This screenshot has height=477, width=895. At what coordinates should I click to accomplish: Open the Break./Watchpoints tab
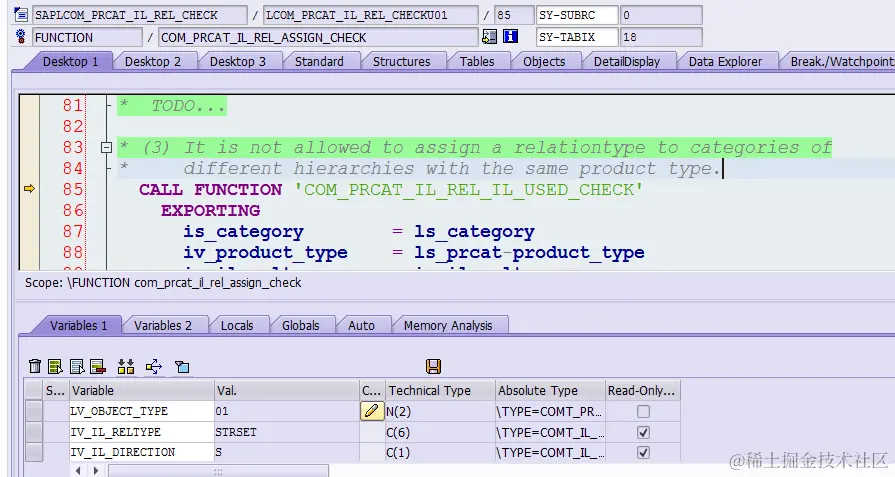click(x=842, y=62)
